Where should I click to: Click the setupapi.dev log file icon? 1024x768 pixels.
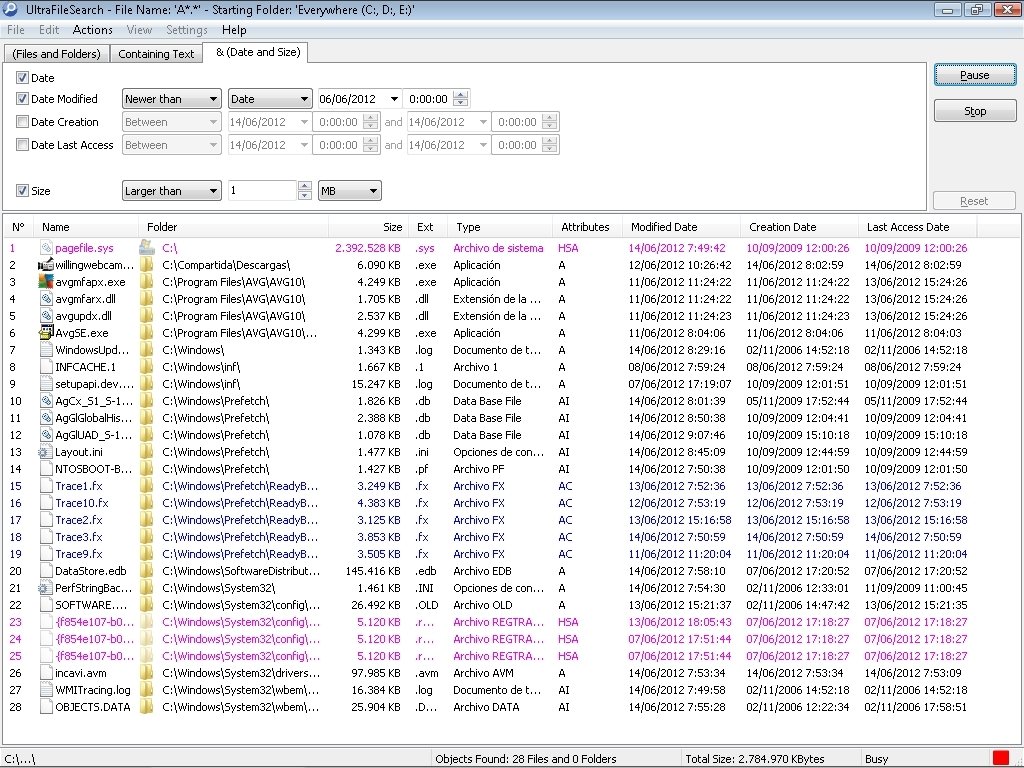[x=46, y=384]
